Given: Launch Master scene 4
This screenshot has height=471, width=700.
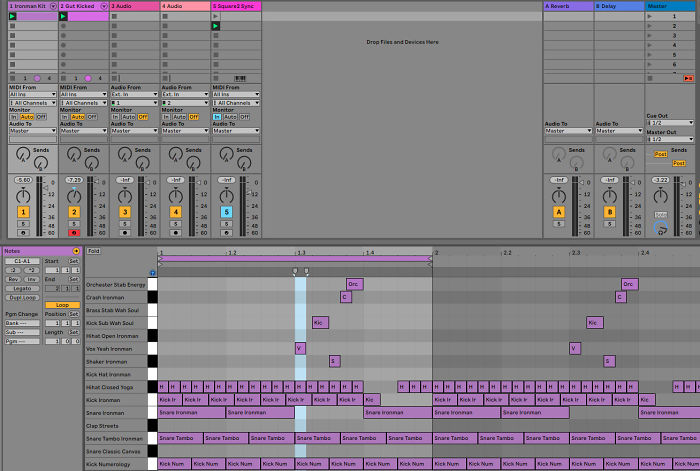Looking at the screenshot, I should [x=650, y=45].
